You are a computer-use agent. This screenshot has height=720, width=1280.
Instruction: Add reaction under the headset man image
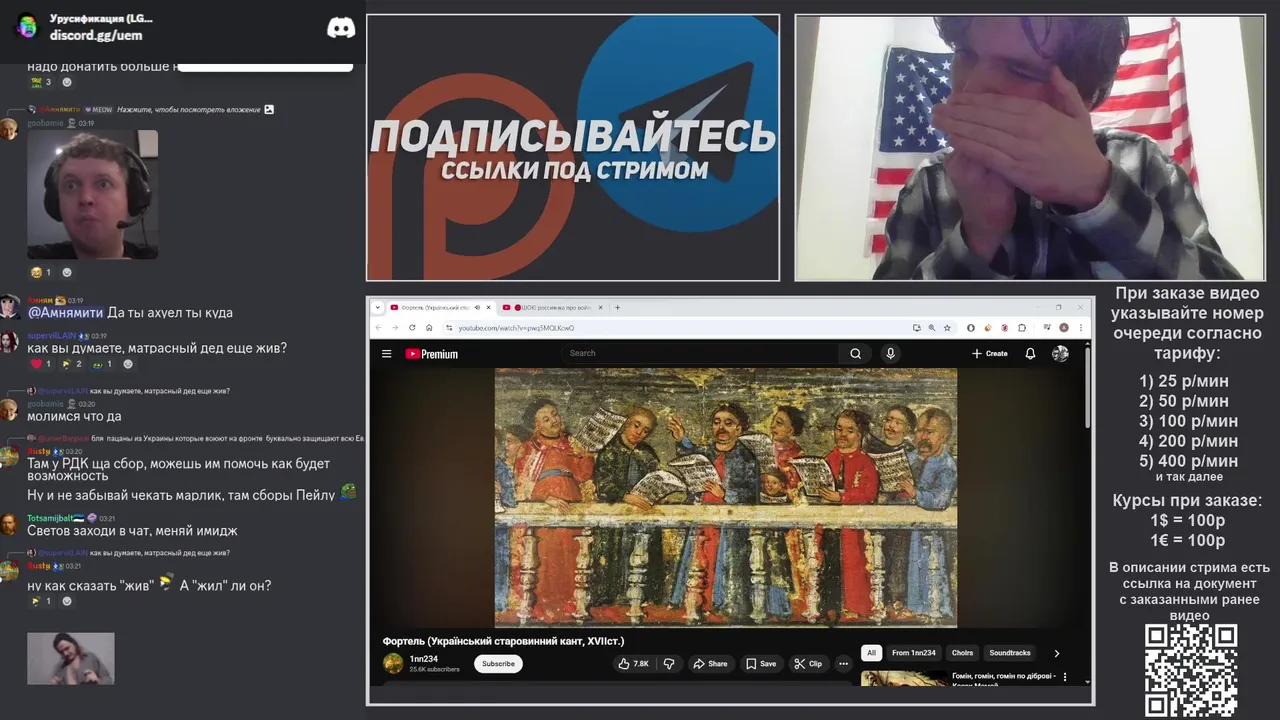coord(67,272)
